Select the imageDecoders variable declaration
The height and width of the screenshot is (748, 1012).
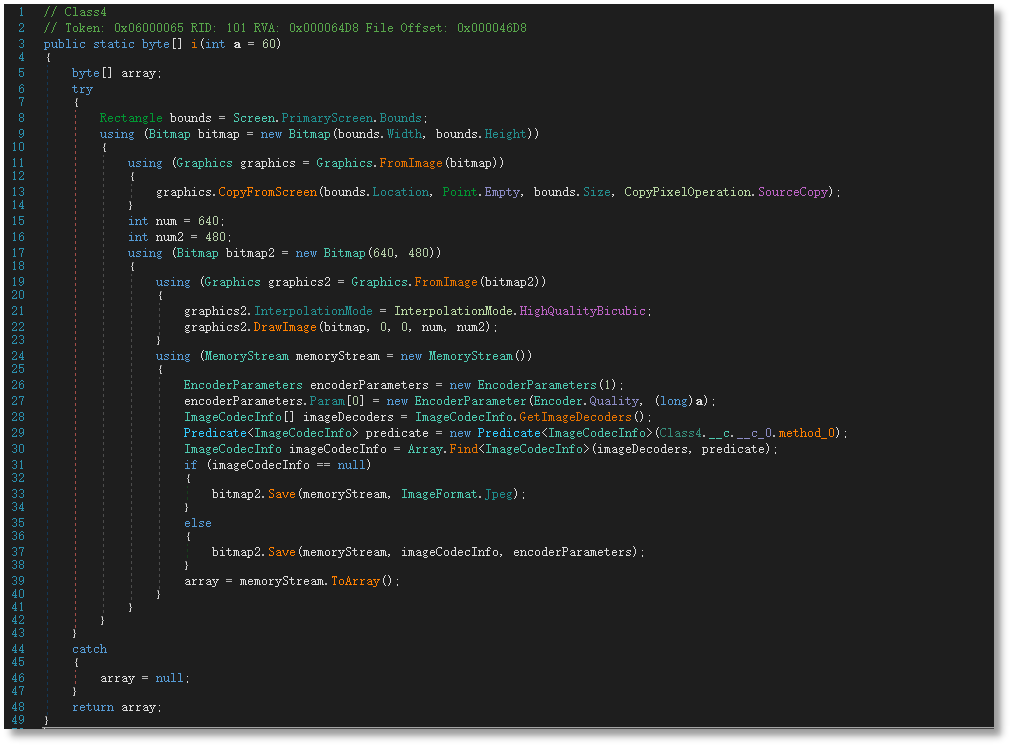(348, 417)
